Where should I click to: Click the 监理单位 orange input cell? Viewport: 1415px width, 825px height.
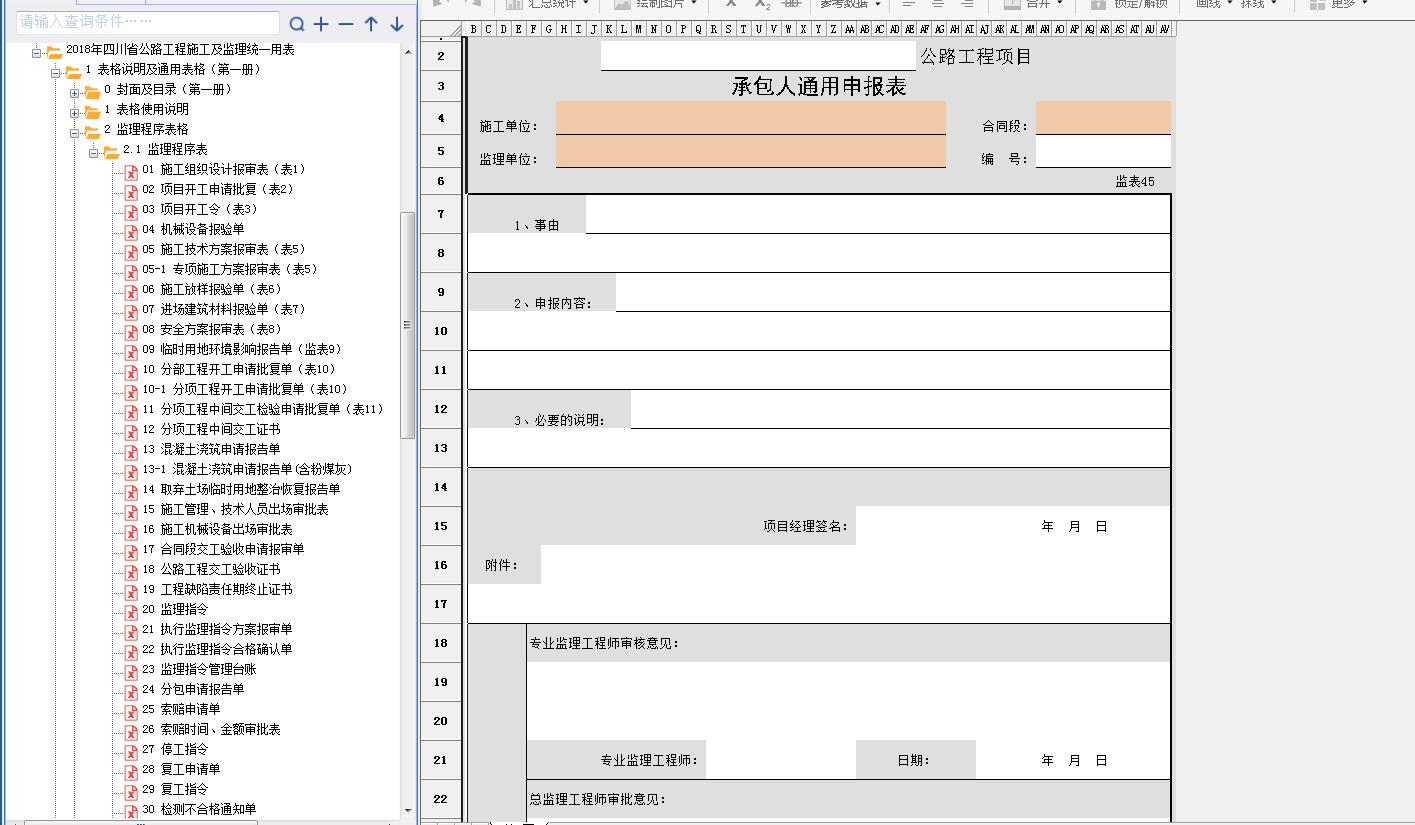[751, 151]
